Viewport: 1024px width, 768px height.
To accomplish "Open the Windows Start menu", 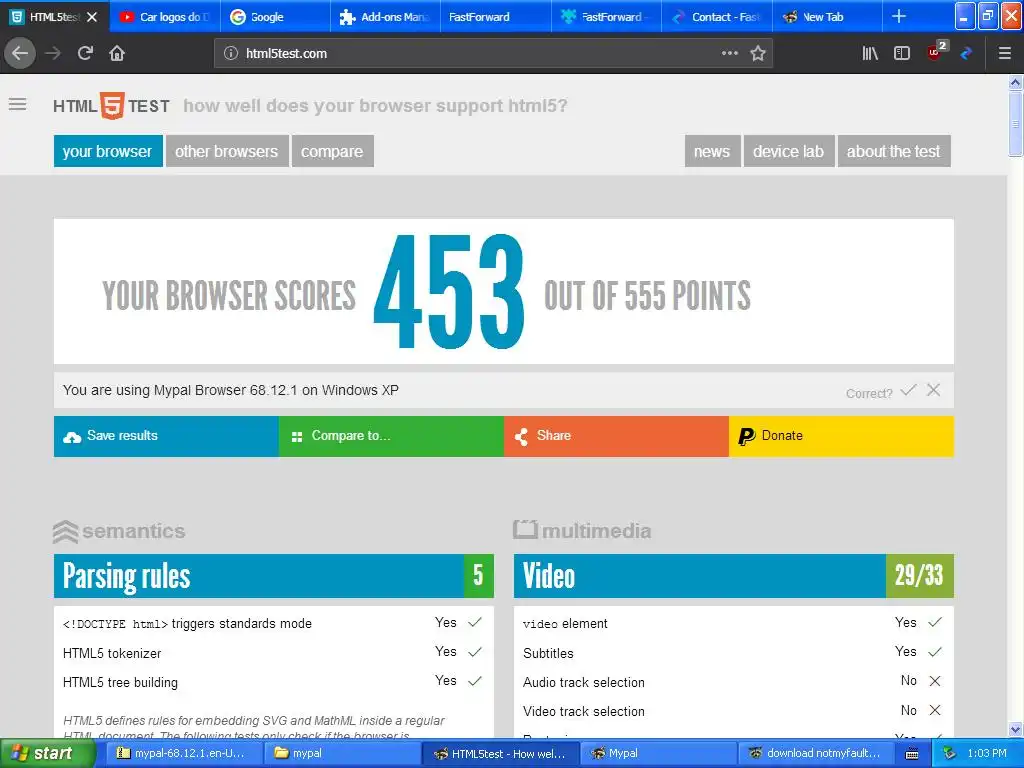I will (x=47, y=753).
